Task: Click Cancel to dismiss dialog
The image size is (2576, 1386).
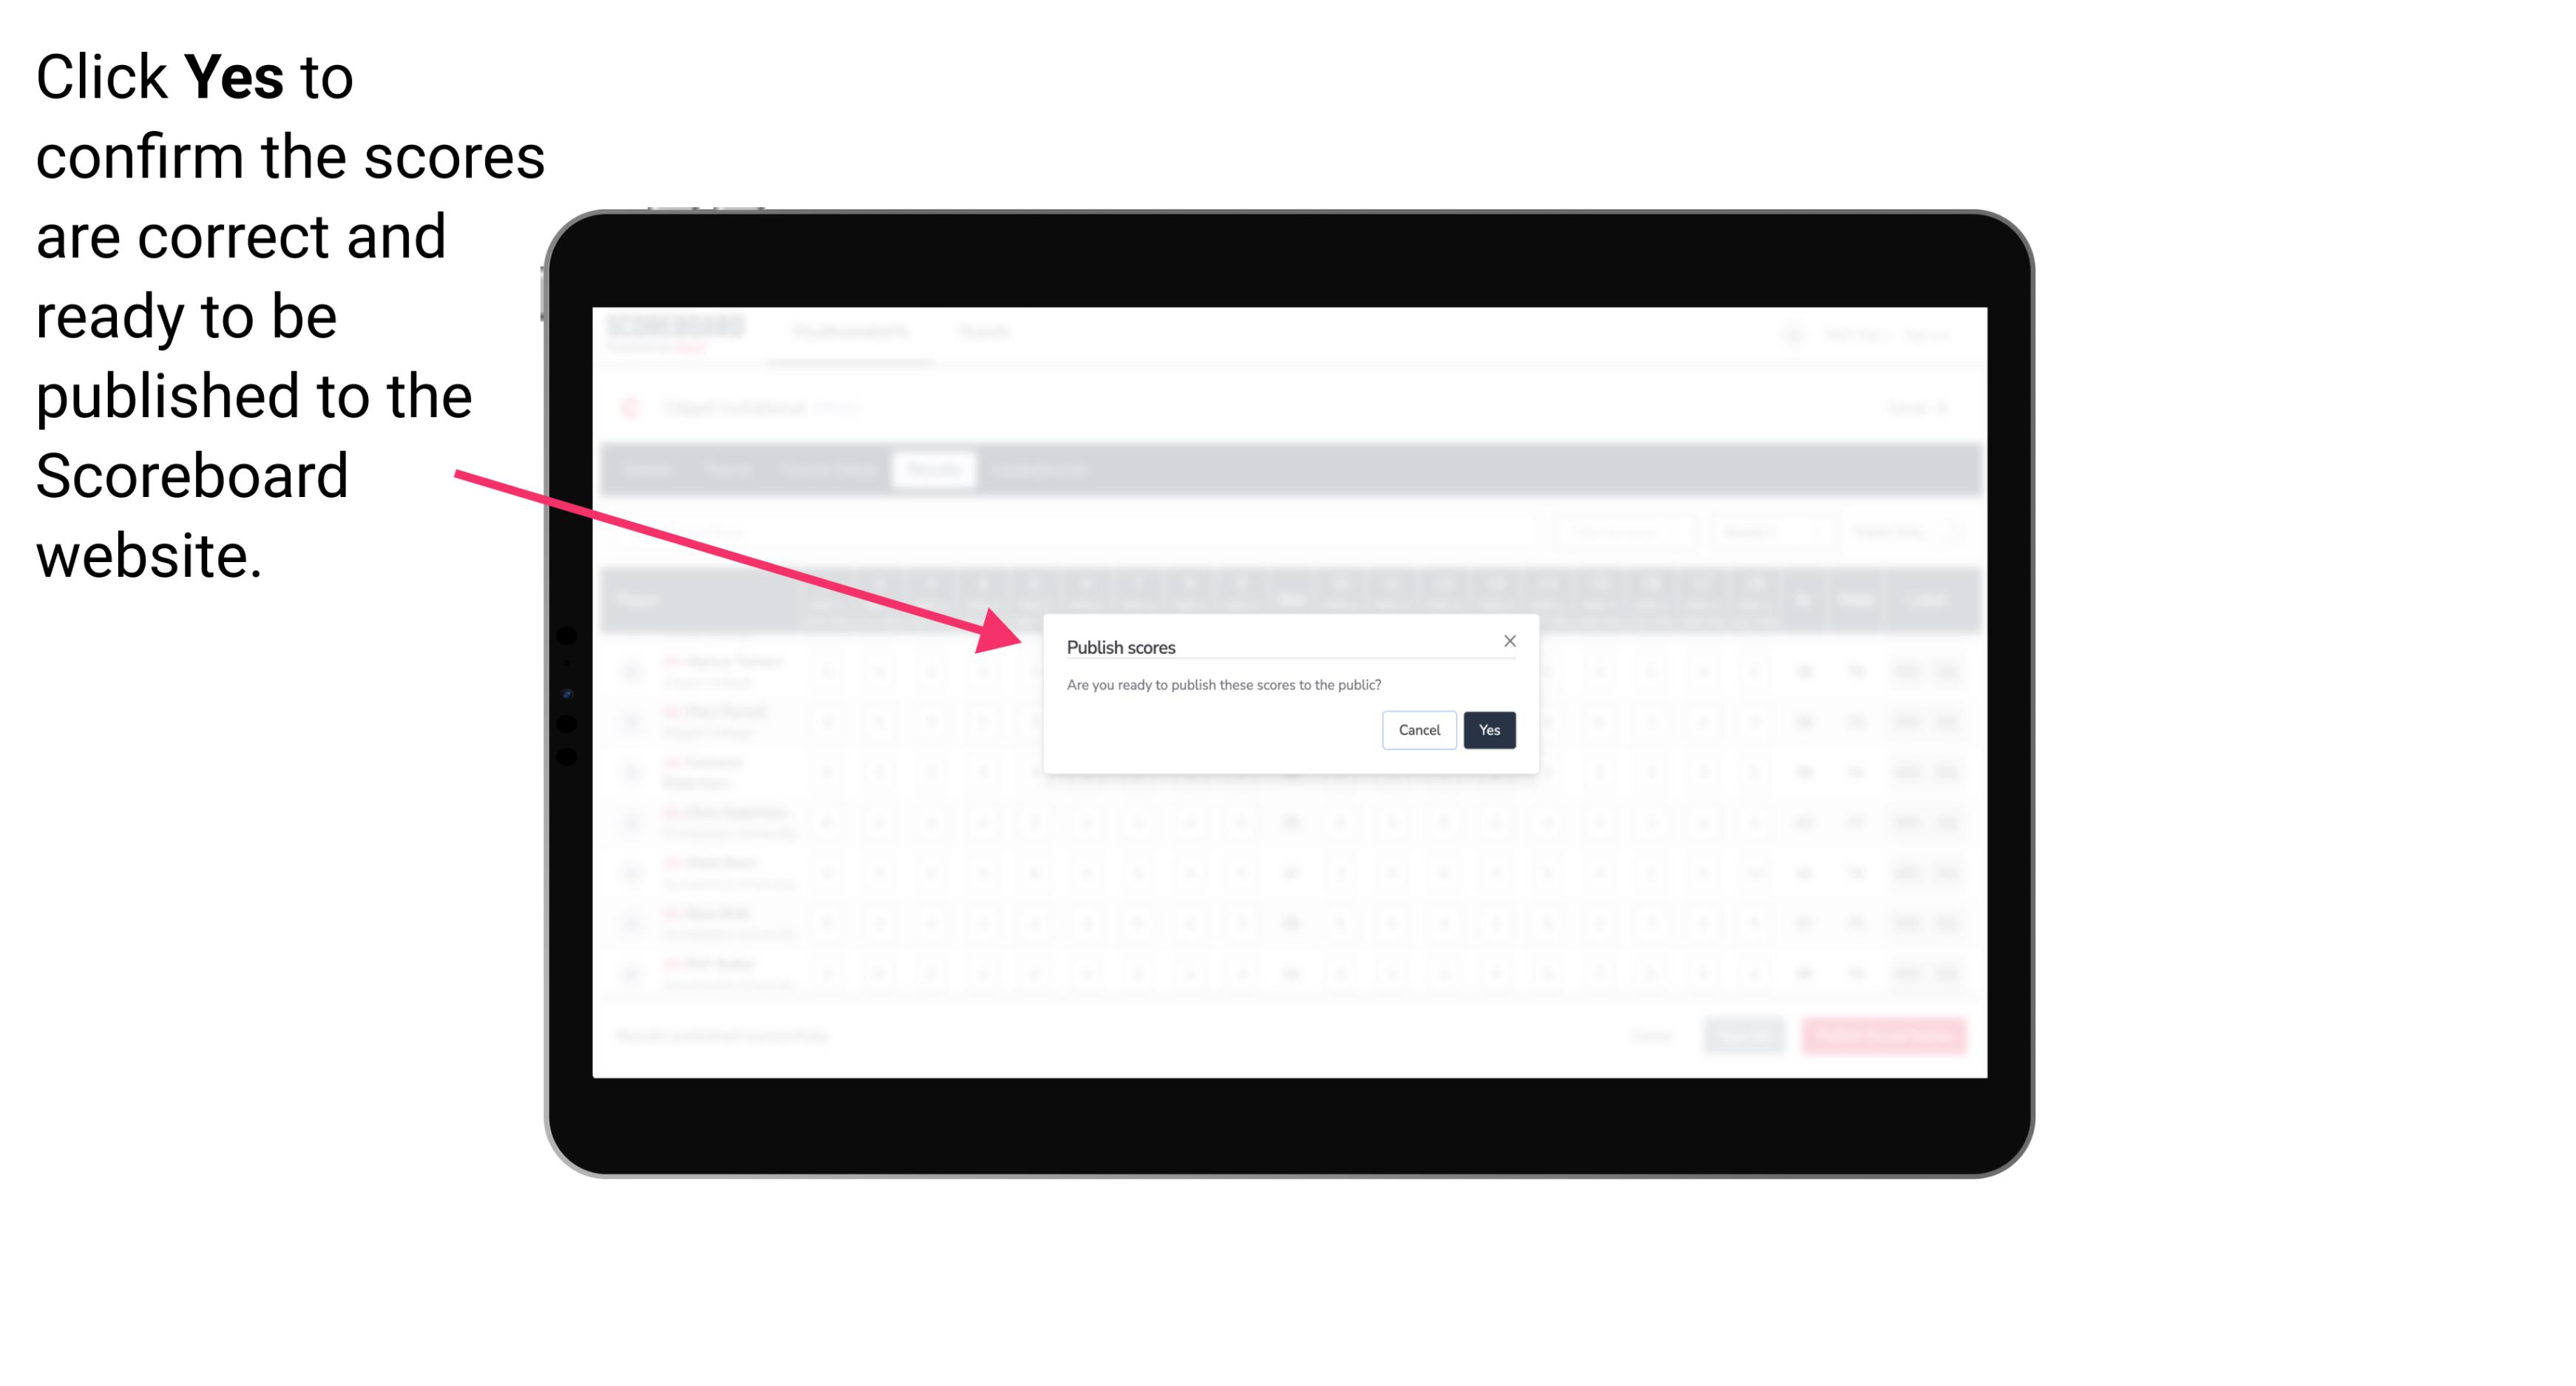Action: (1420, 729)
